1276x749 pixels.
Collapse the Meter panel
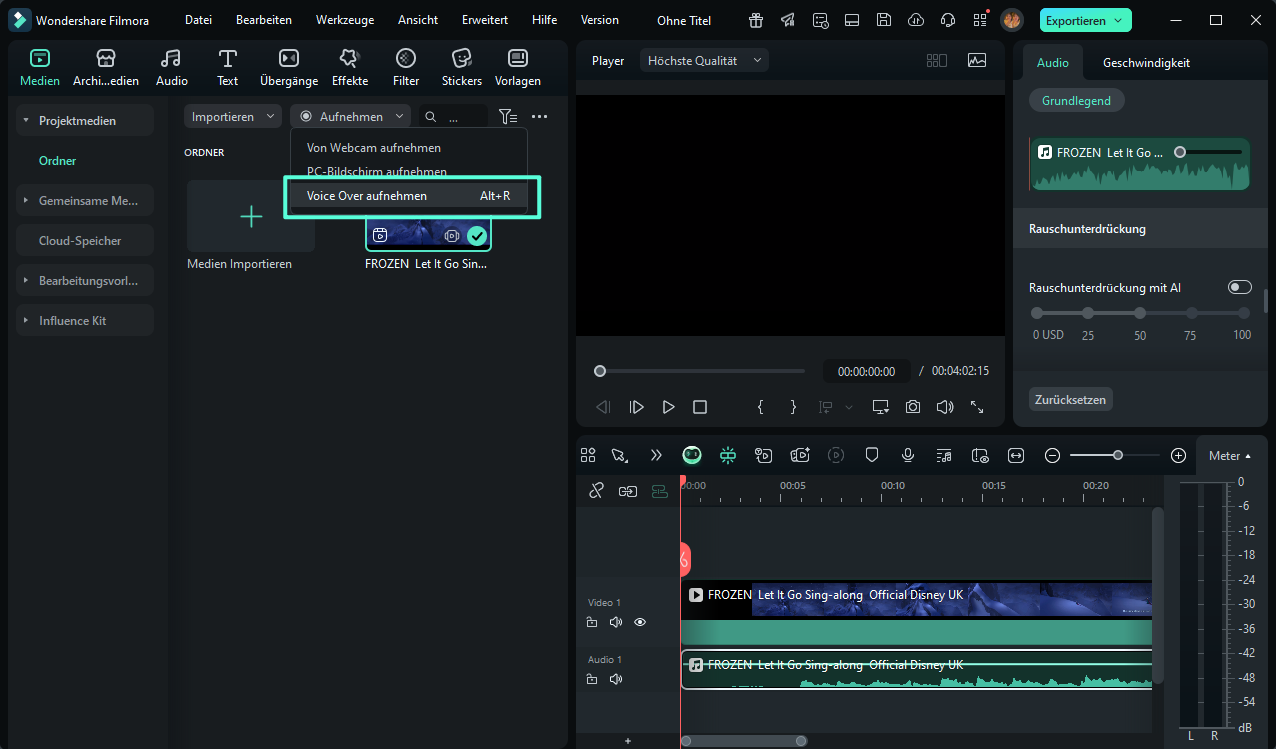tap(1230, 456)
